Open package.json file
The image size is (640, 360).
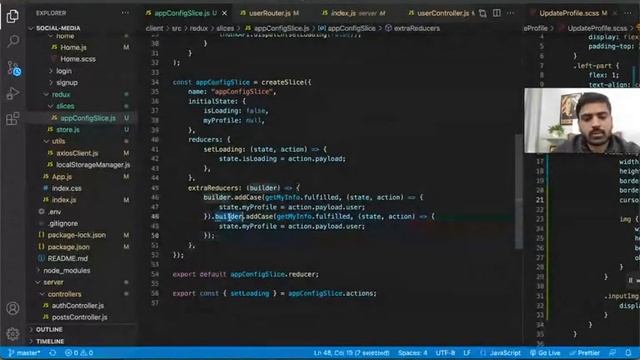pos(68,247)
